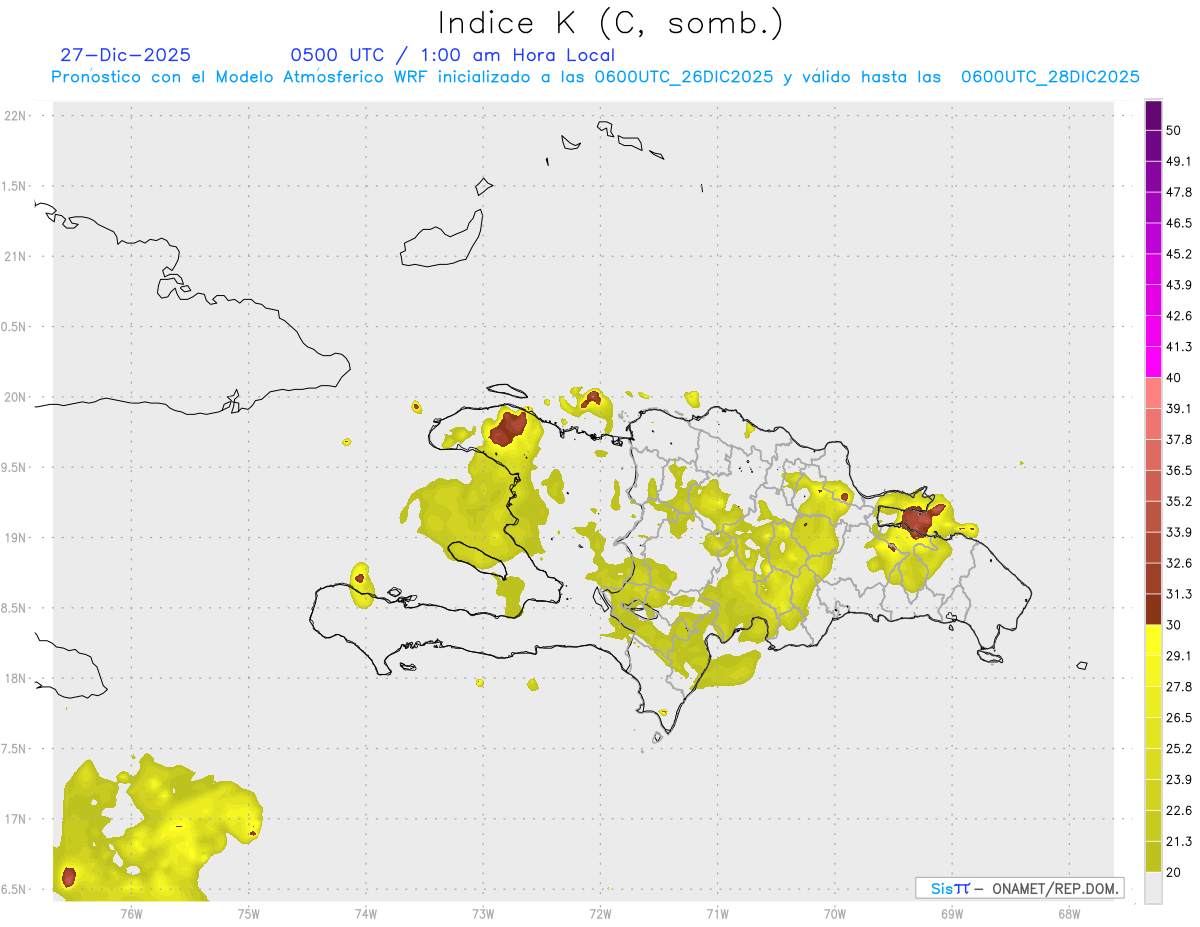Click the valid-until time '0600UTC_28DIC2025'

coord(1050,76)
